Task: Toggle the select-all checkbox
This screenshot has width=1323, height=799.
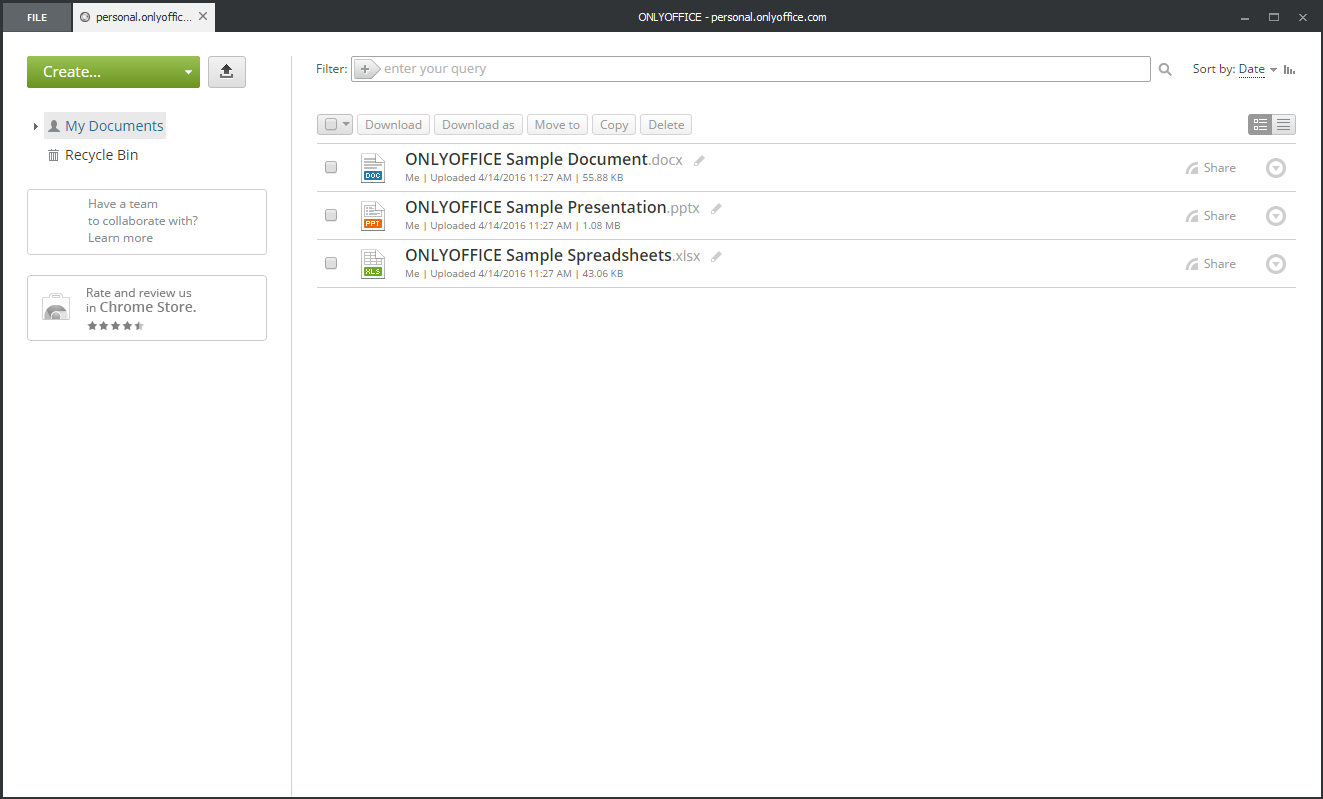Action: (x=330, y=125)
